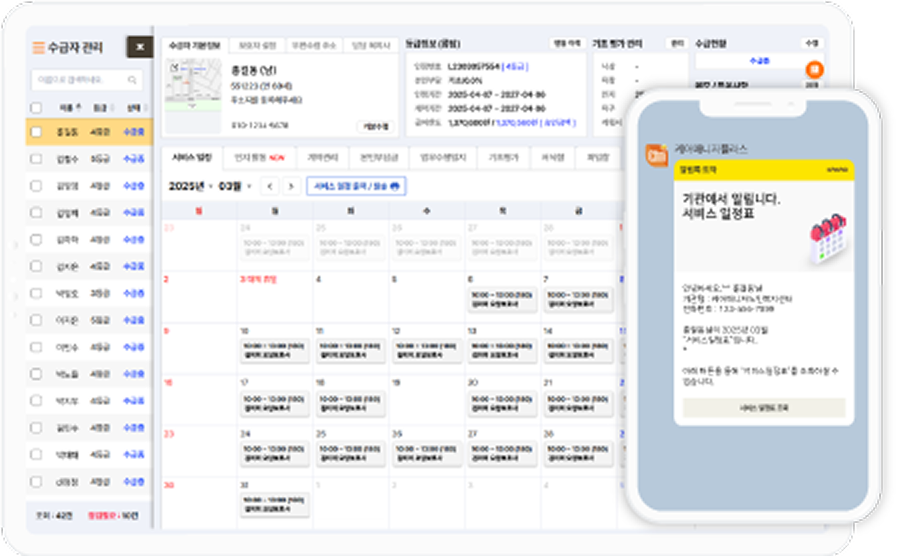Toggle the select-all checkbox in list header
The image size is (920, 556).
[x=37, y=107]
